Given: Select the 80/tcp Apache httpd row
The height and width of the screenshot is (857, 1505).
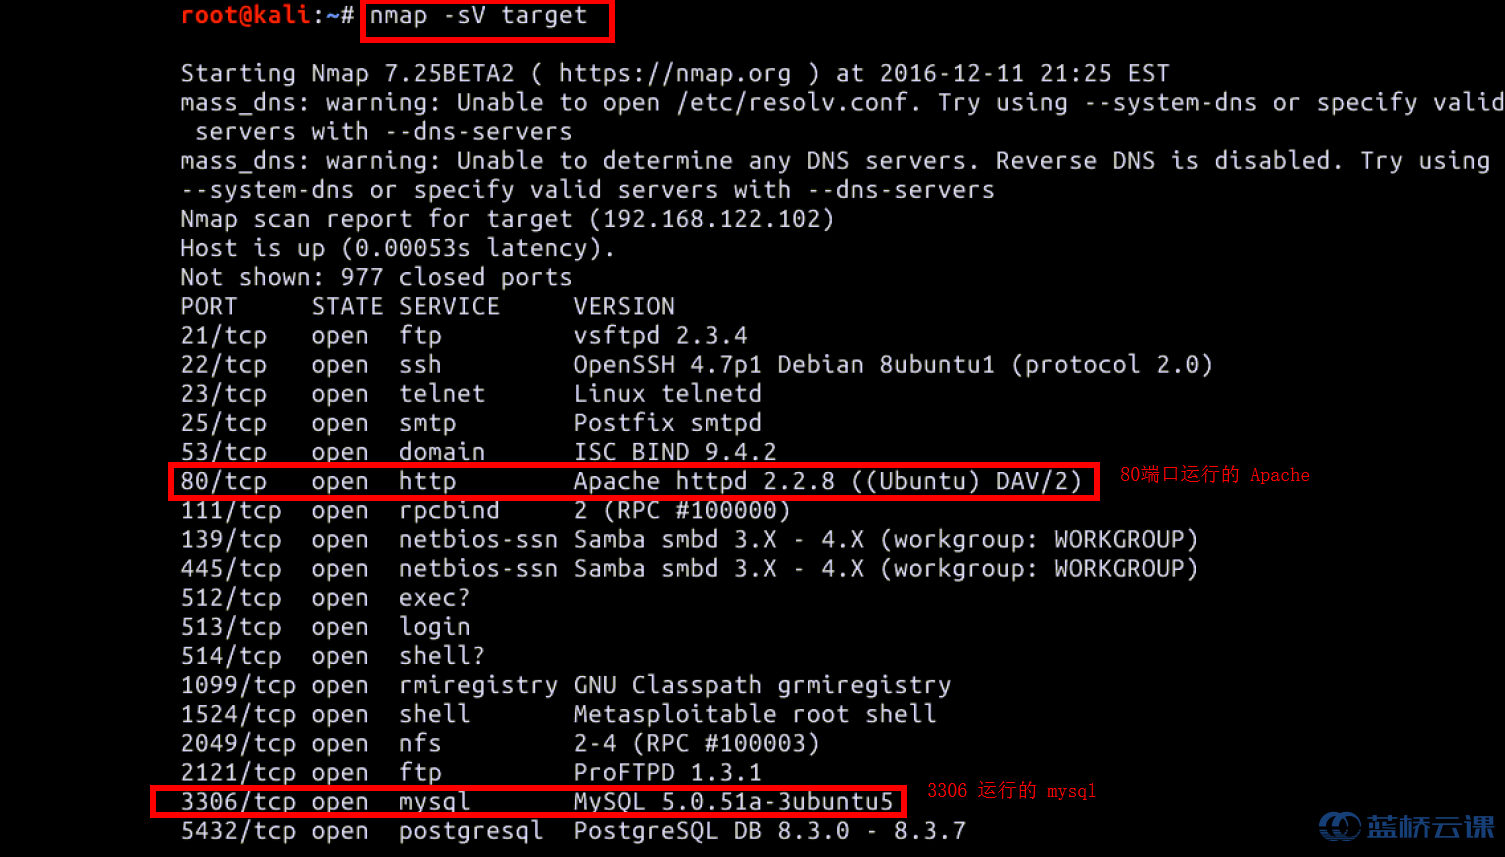Looking at the screenshot, I should click(x=633, y=481).
